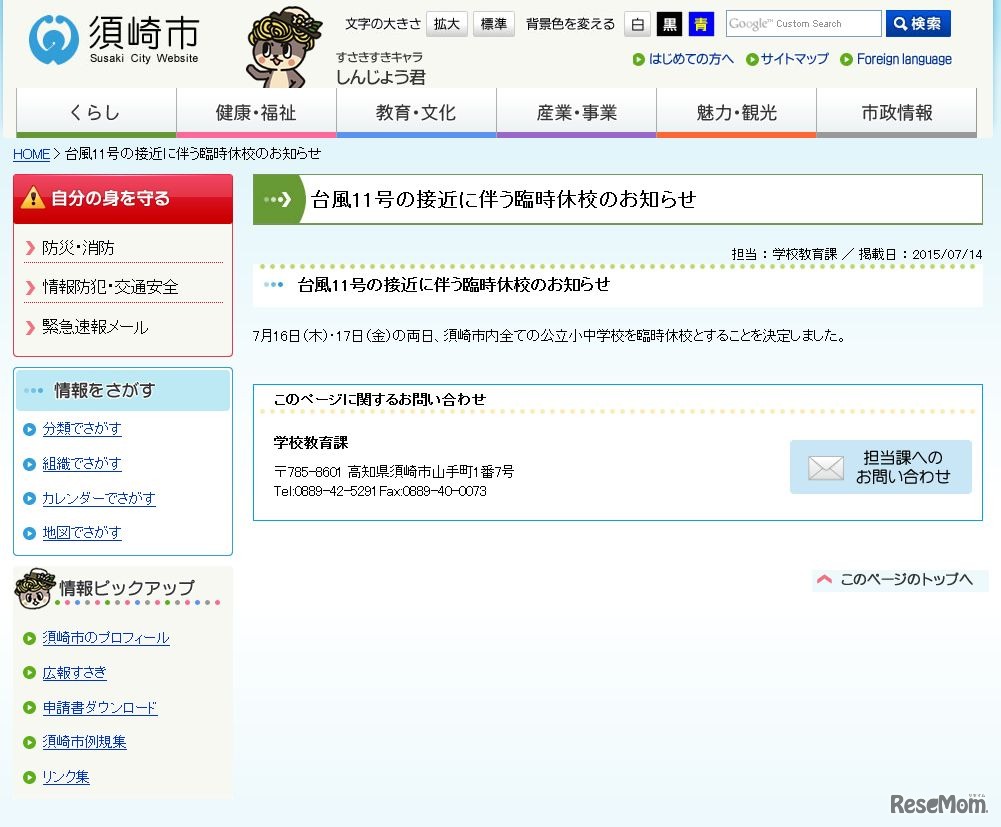Open 防災・消防 menu item
1001x827 pixels.
point(78,248)
